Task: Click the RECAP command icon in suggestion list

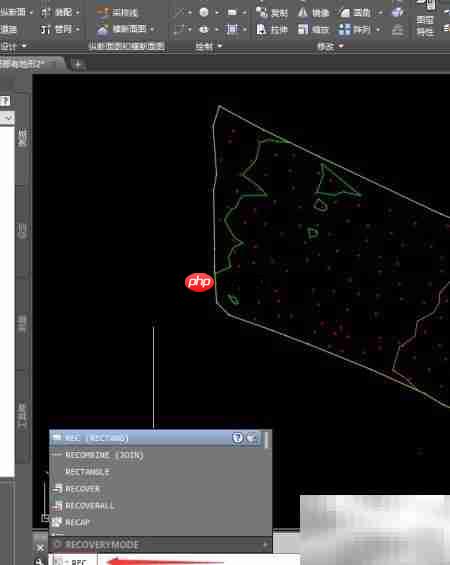Action: pos(57,522)
